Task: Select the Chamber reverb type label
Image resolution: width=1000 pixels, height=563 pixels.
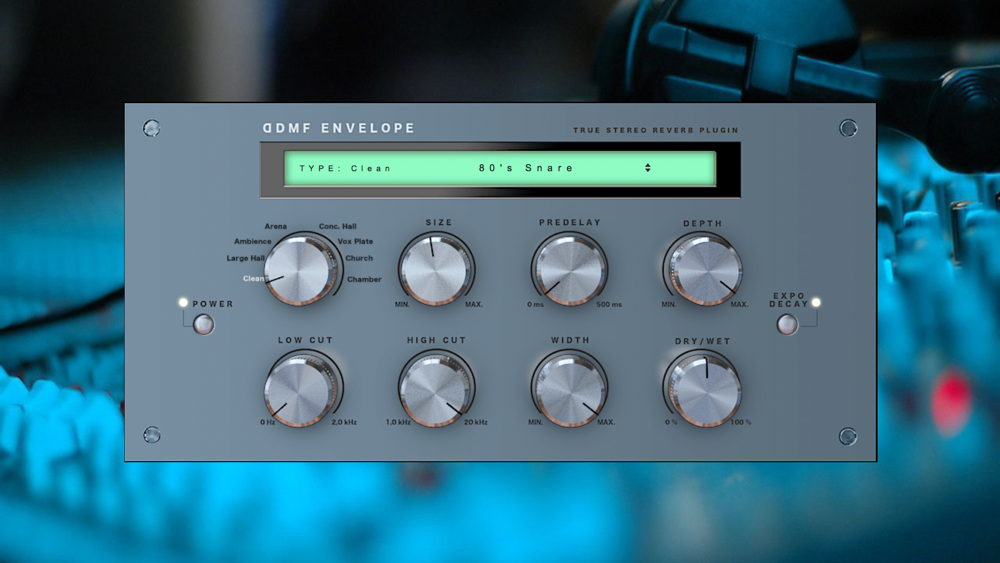Action: click(x=364, y=279)
